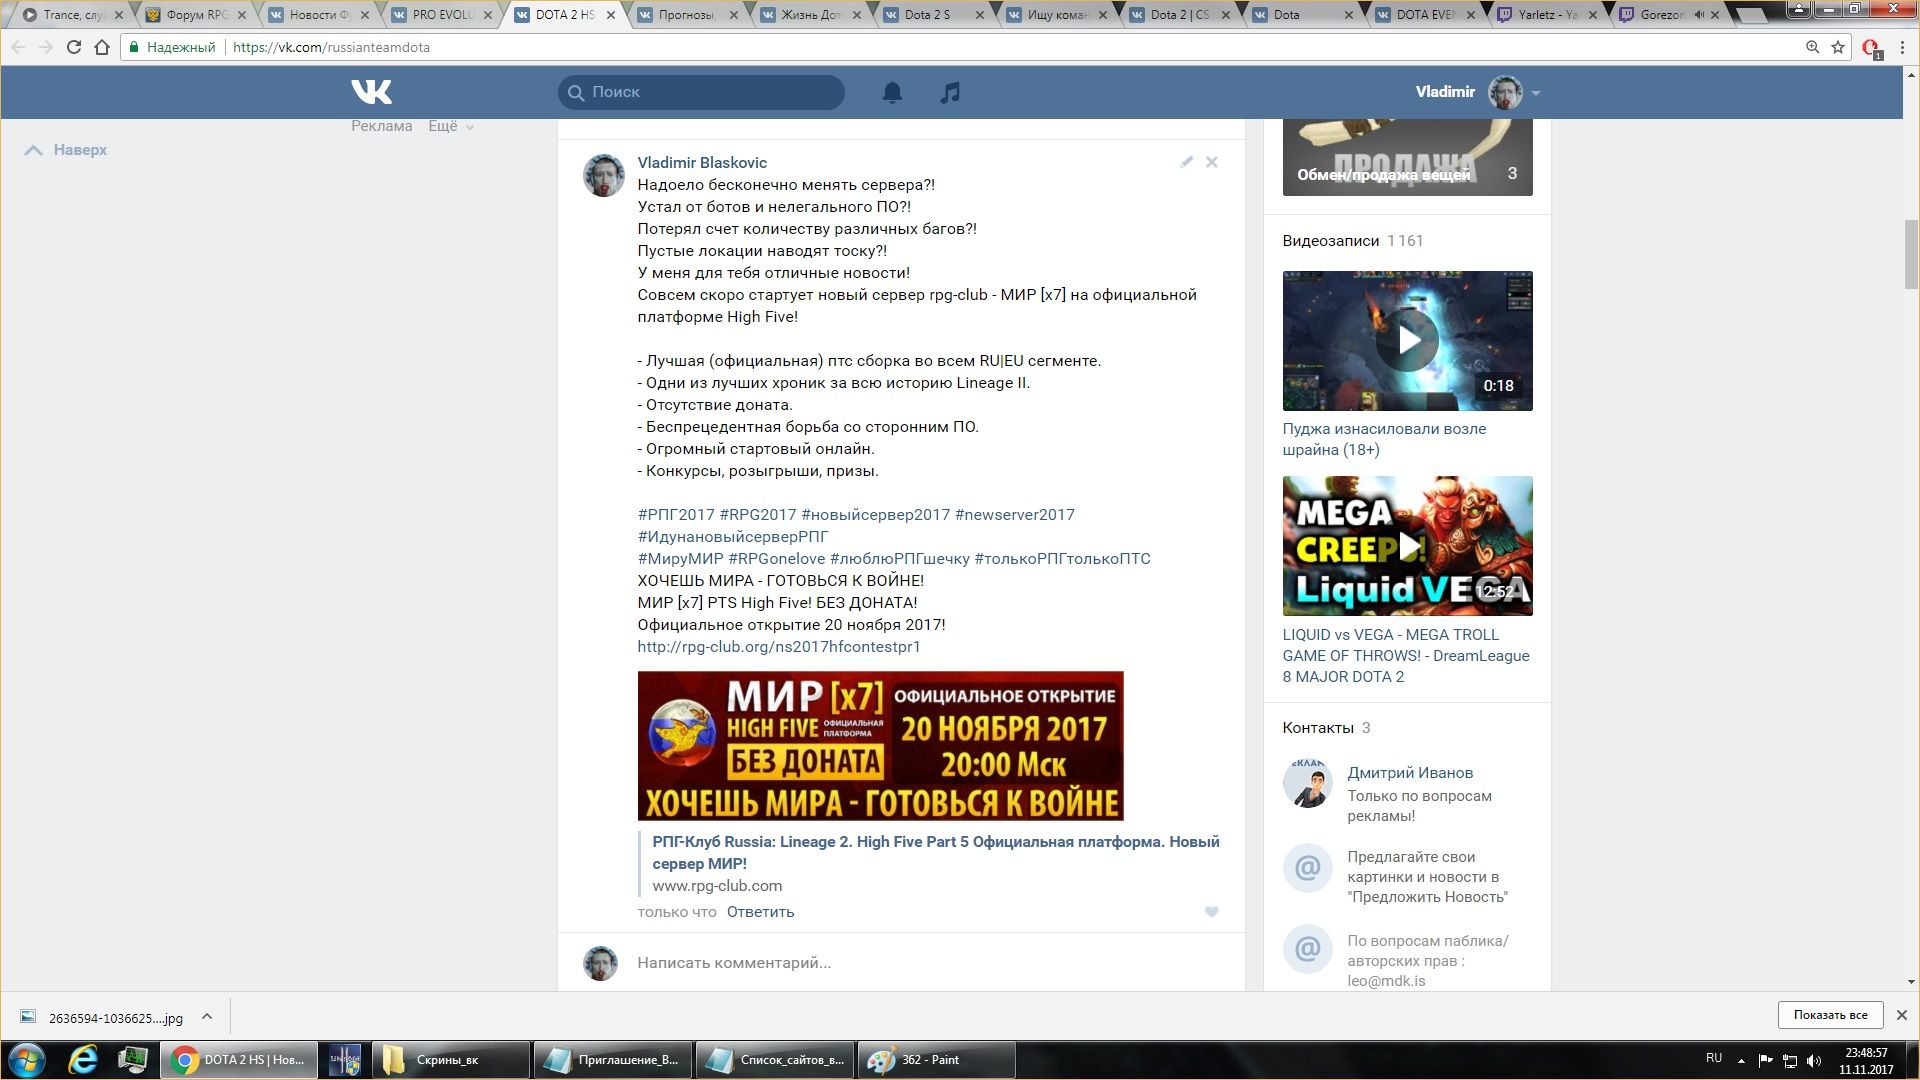
Task: Show hidden tray icons arrow
Action: 1741,1061
